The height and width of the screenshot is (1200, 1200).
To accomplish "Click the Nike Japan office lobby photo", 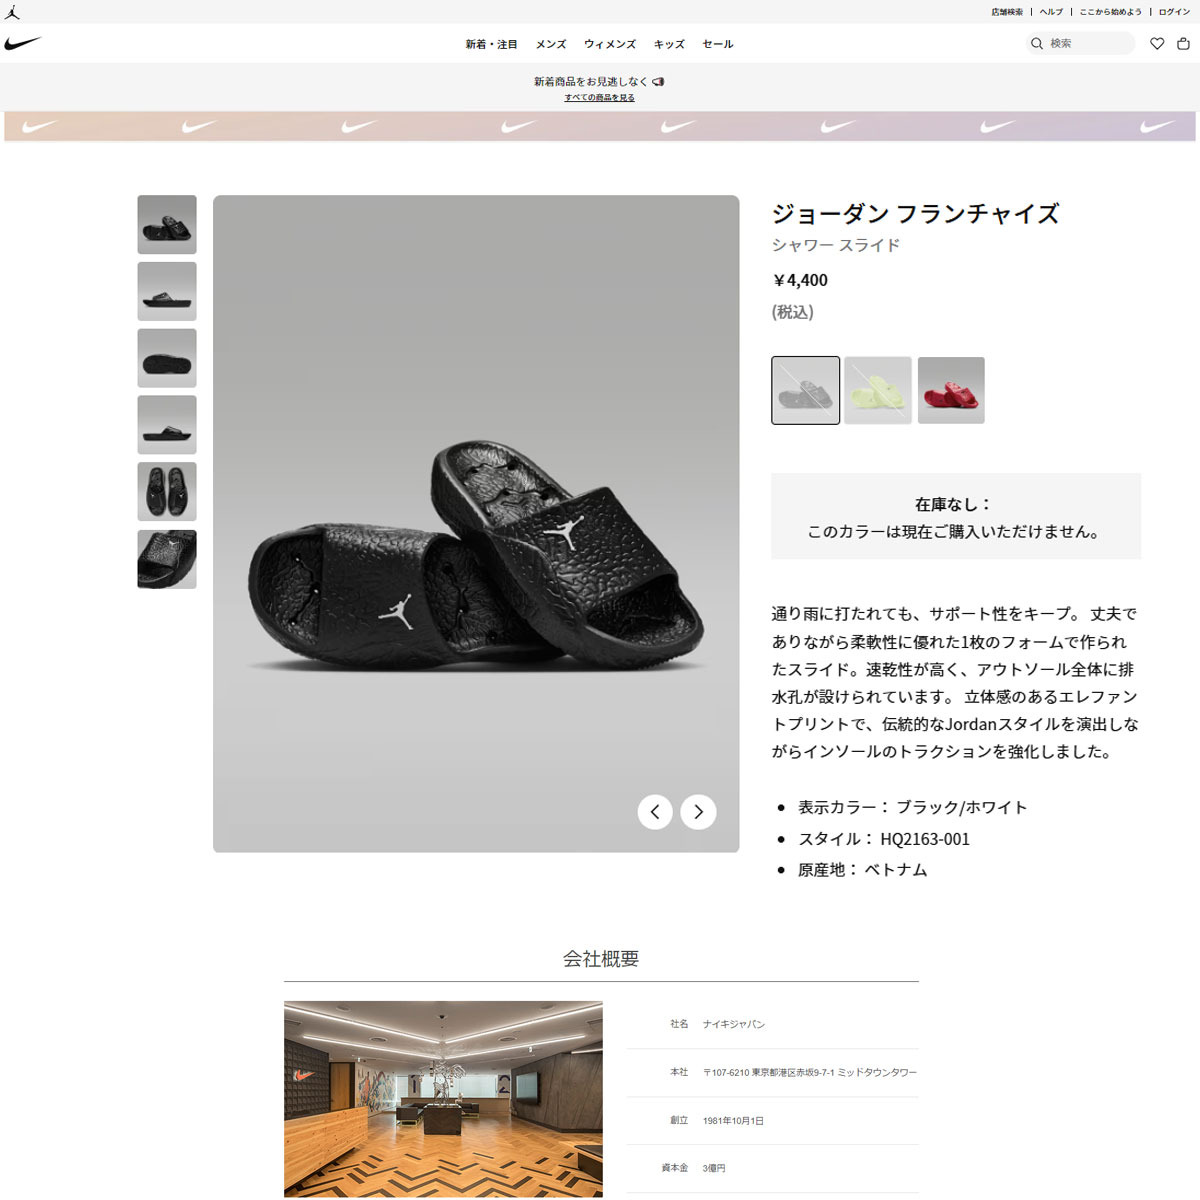I will (x=443, y=1099).
